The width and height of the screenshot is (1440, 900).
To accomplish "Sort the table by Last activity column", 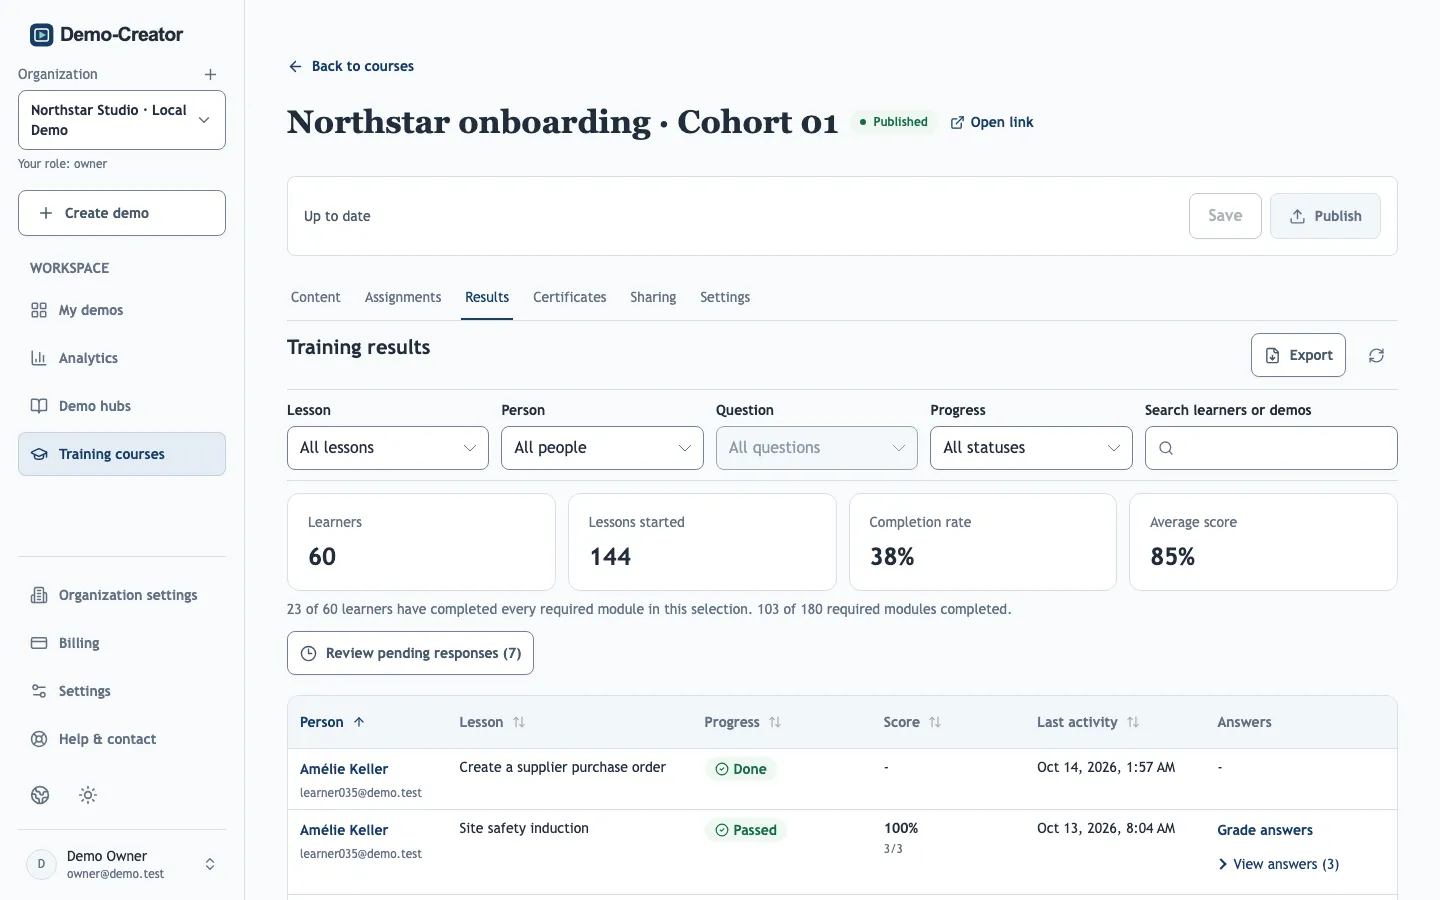I will [x=1088, y=722].
